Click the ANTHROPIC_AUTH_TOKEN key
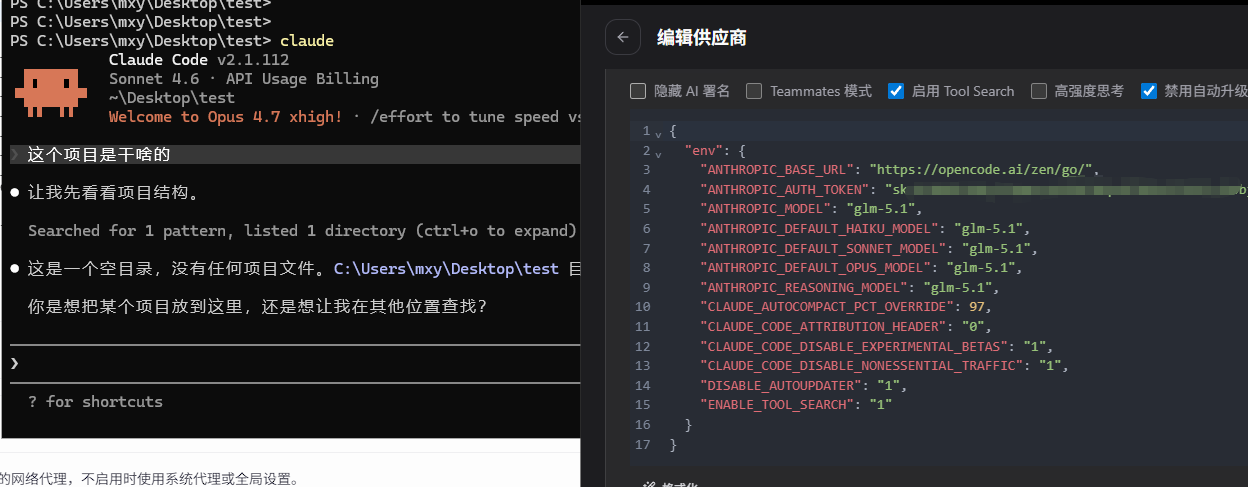1248x487 pixels. [x=785, y=189]
